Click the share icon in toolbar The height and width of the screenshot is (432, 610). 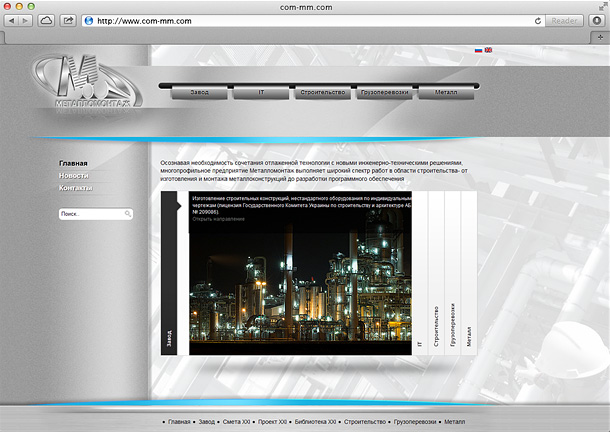point(68,21)
